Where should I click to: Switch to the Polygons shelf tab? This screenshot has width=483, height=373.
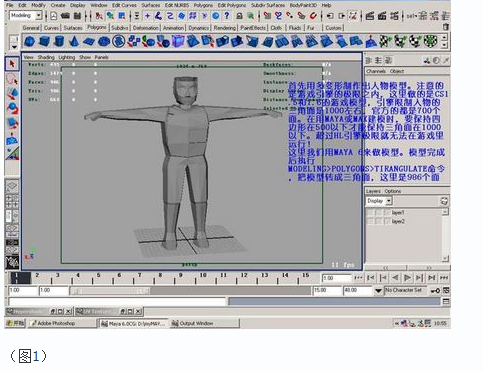pyautogui.click(x=97, y=27)
